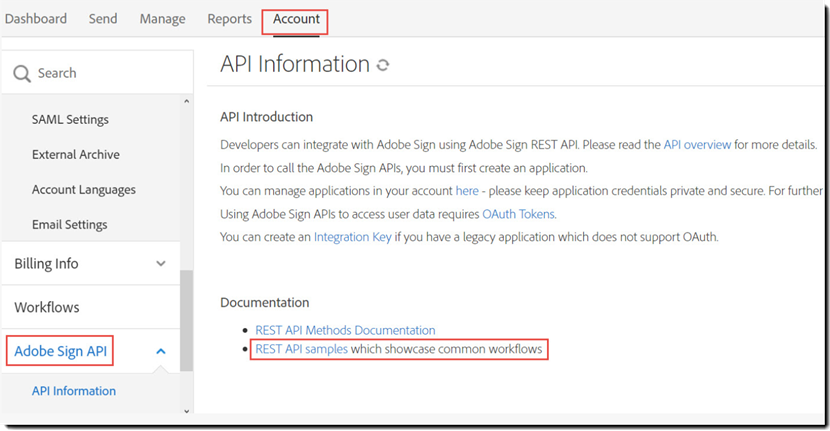Click the refresh icon beside API Information
Screen dimensions: 830x431
[382, 65]
